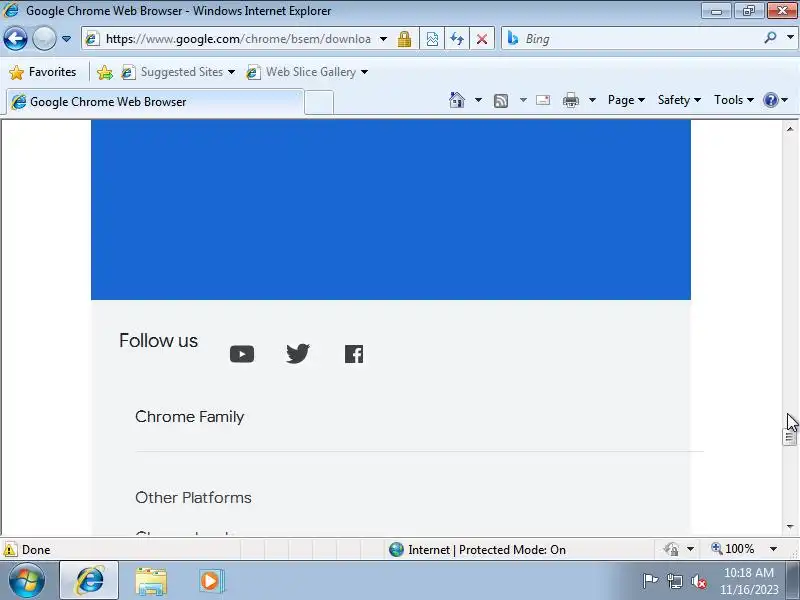
Task: Open the recent pages dropdown arrow
Action: [66, 39]
